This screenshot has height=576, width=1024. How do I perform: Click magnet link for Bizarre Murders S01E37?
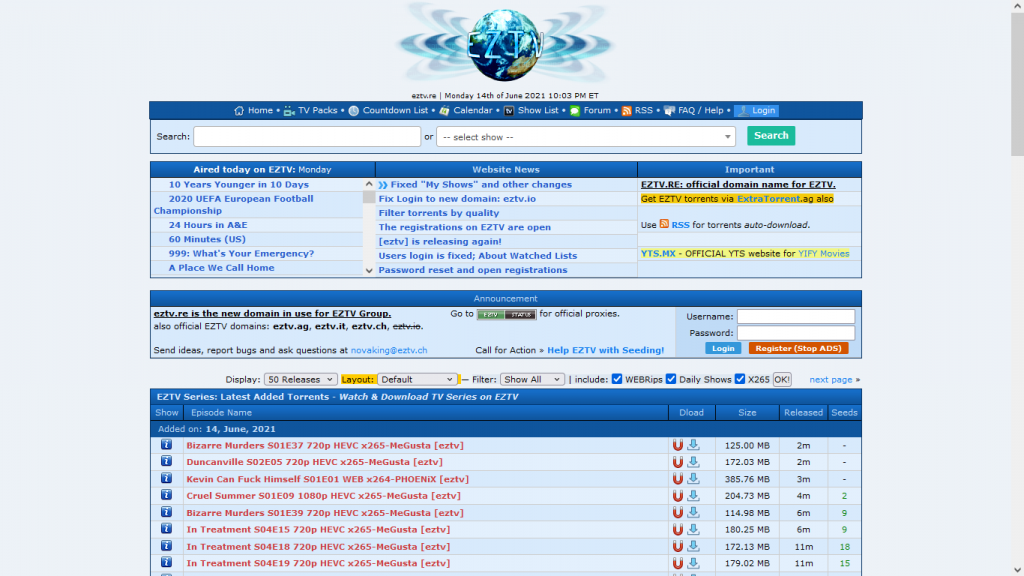(678, 445)
